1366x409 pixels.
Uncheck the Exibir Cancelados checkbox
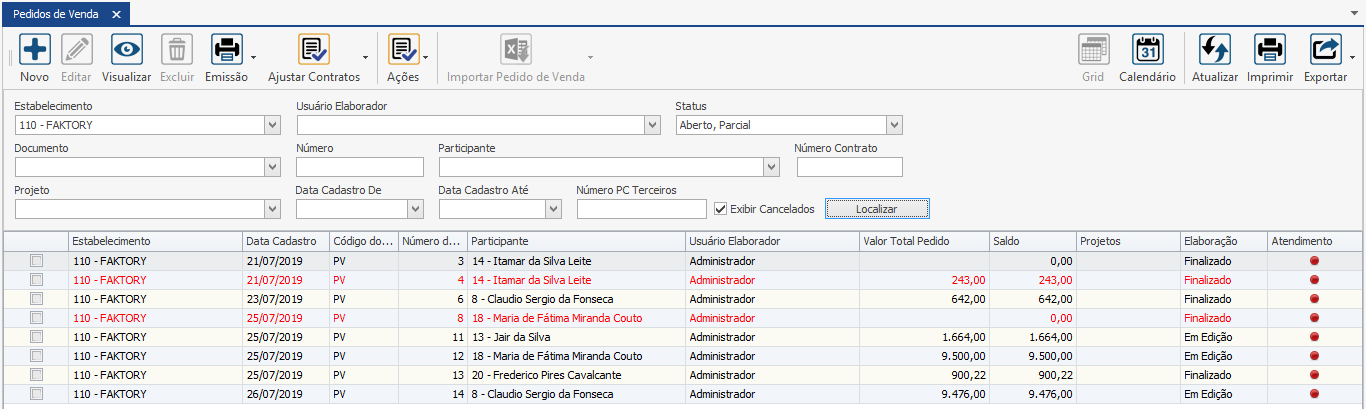(x=721, y=209)
